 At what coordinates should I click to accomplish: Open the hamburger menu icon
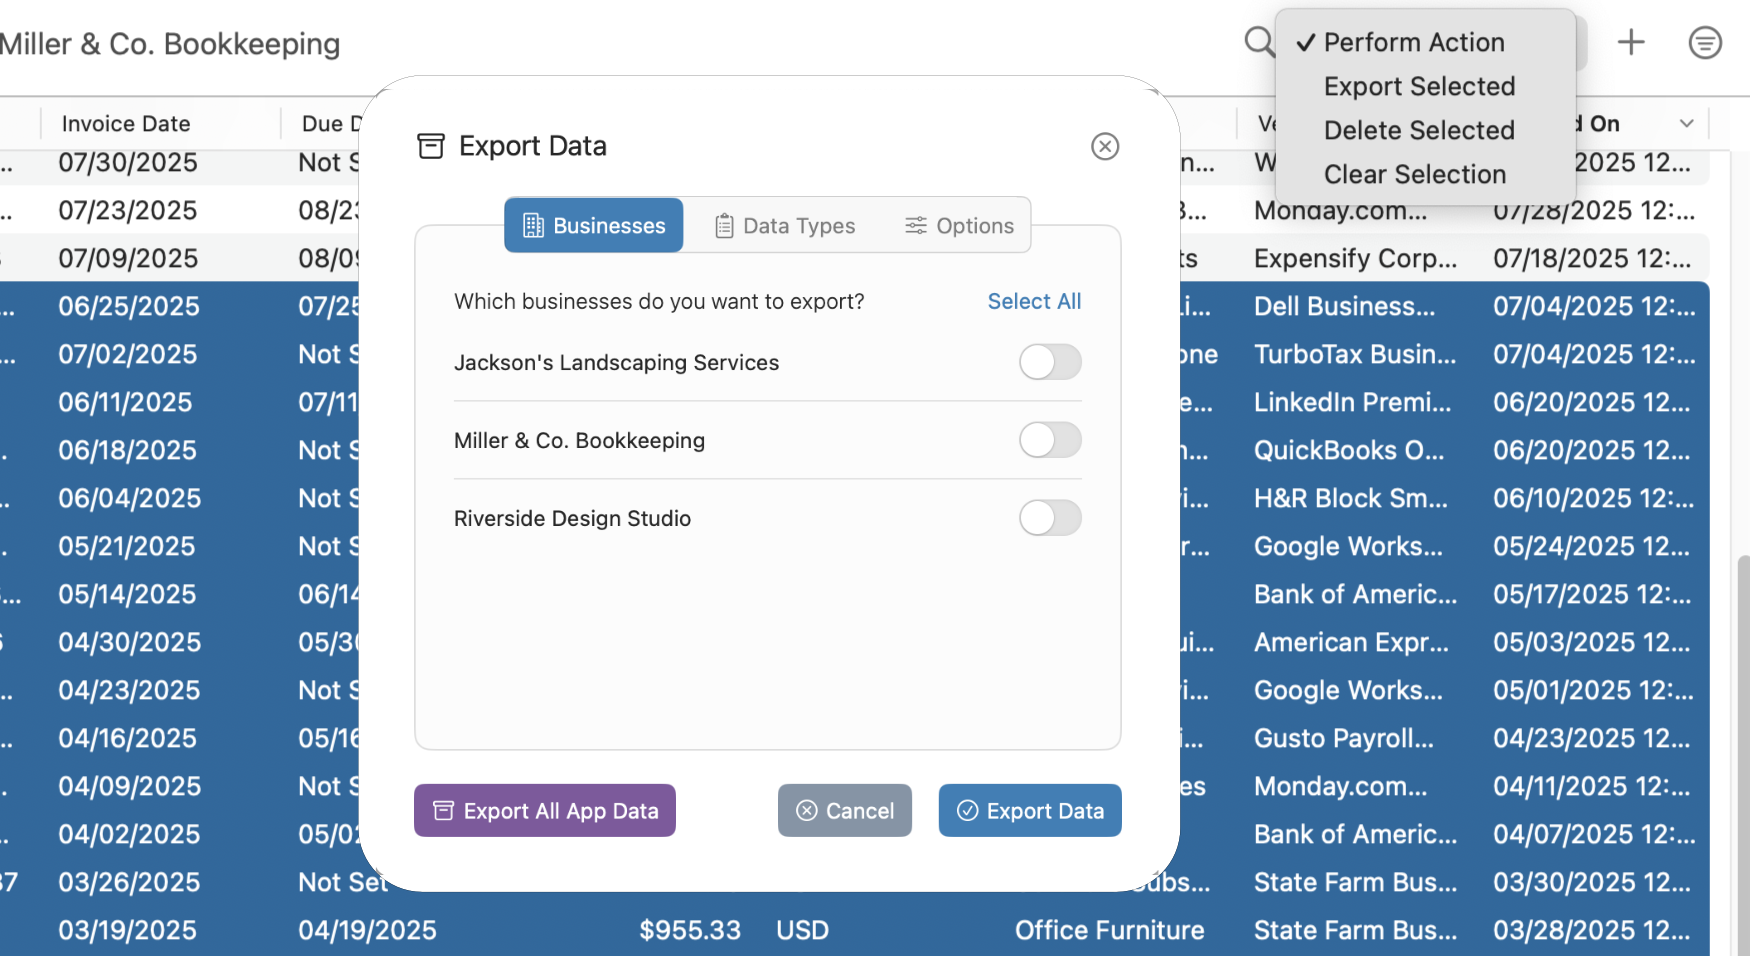point(1704,42)
